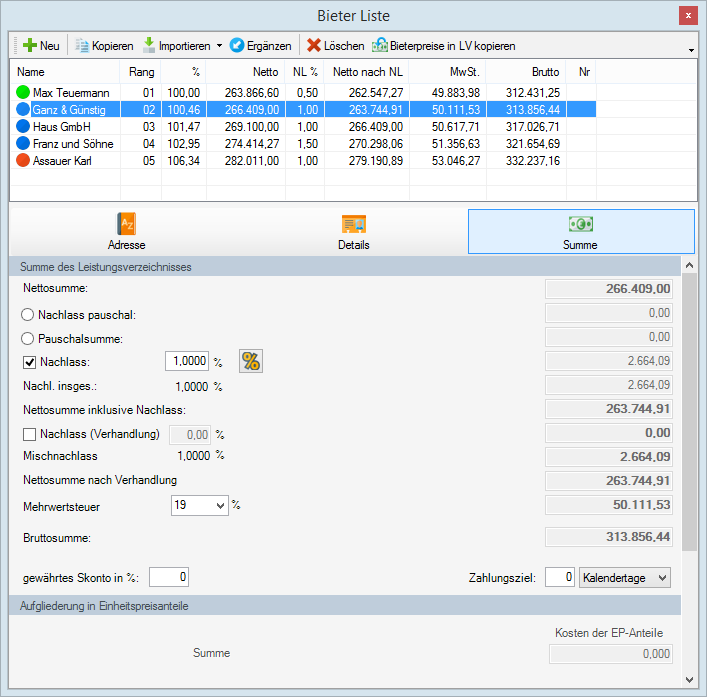Click blue status dot of Ganz & Günstig
Image resolution: width=707 pixels, height=697 pixels.
[23, 109]
